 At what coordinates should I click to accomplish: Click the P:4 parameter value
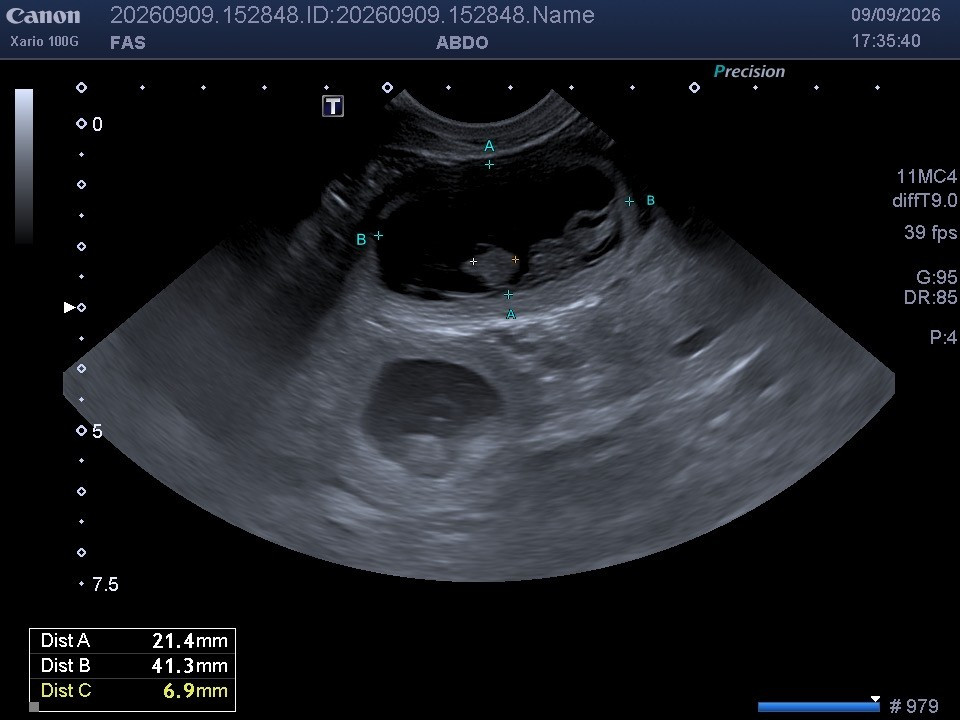(x=943, y=337)
